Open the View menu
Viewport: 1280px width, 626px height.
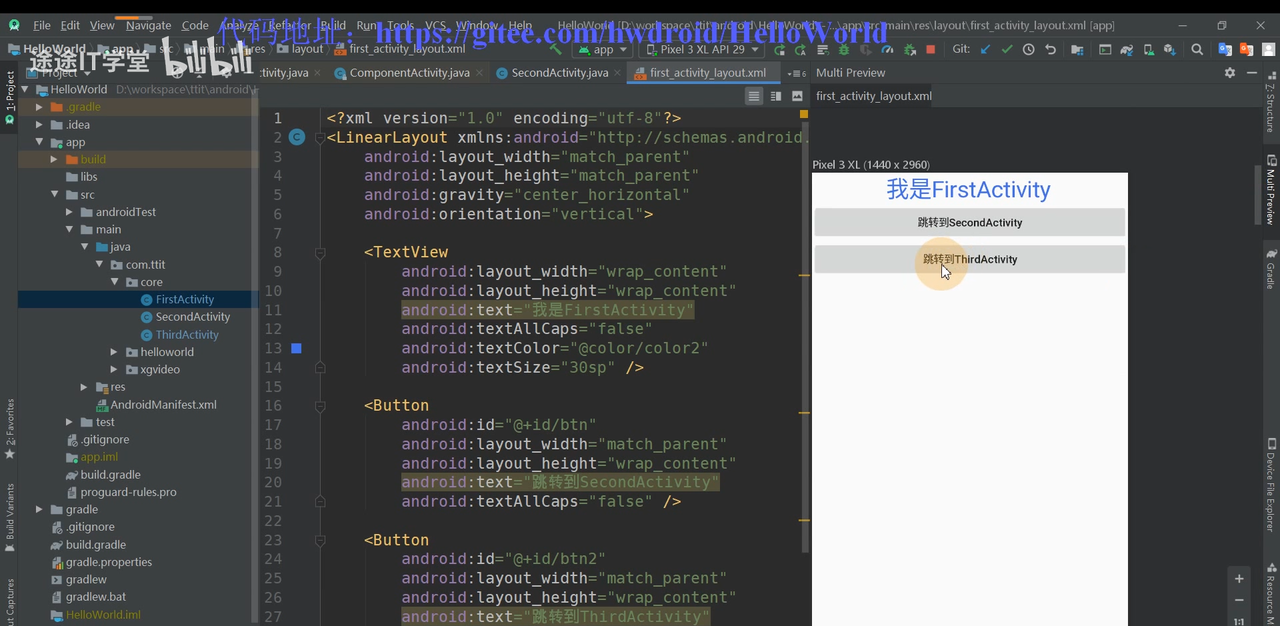click(x=102, y=25)
